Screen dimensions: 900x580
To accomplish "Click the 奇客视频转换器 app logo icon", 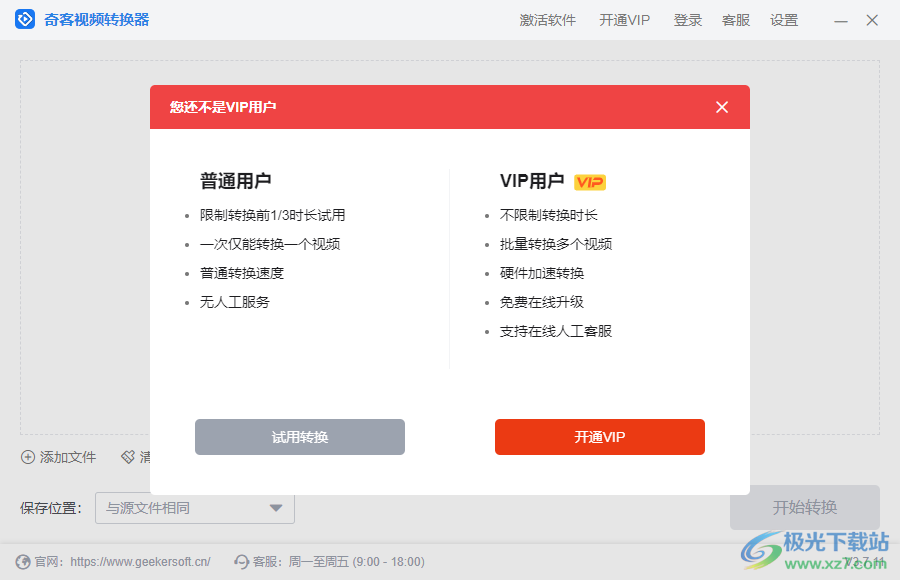I will click(25, 20).
